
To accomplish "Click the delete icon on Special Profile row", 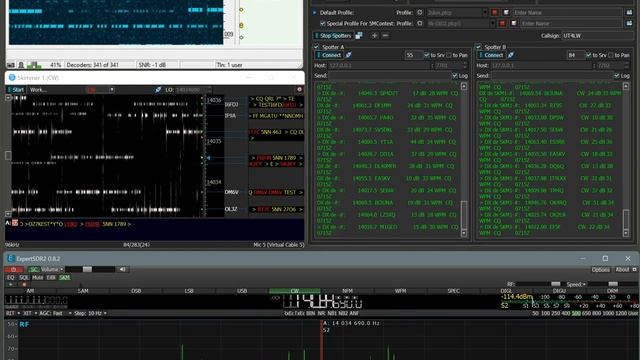I will click(502, 24).
